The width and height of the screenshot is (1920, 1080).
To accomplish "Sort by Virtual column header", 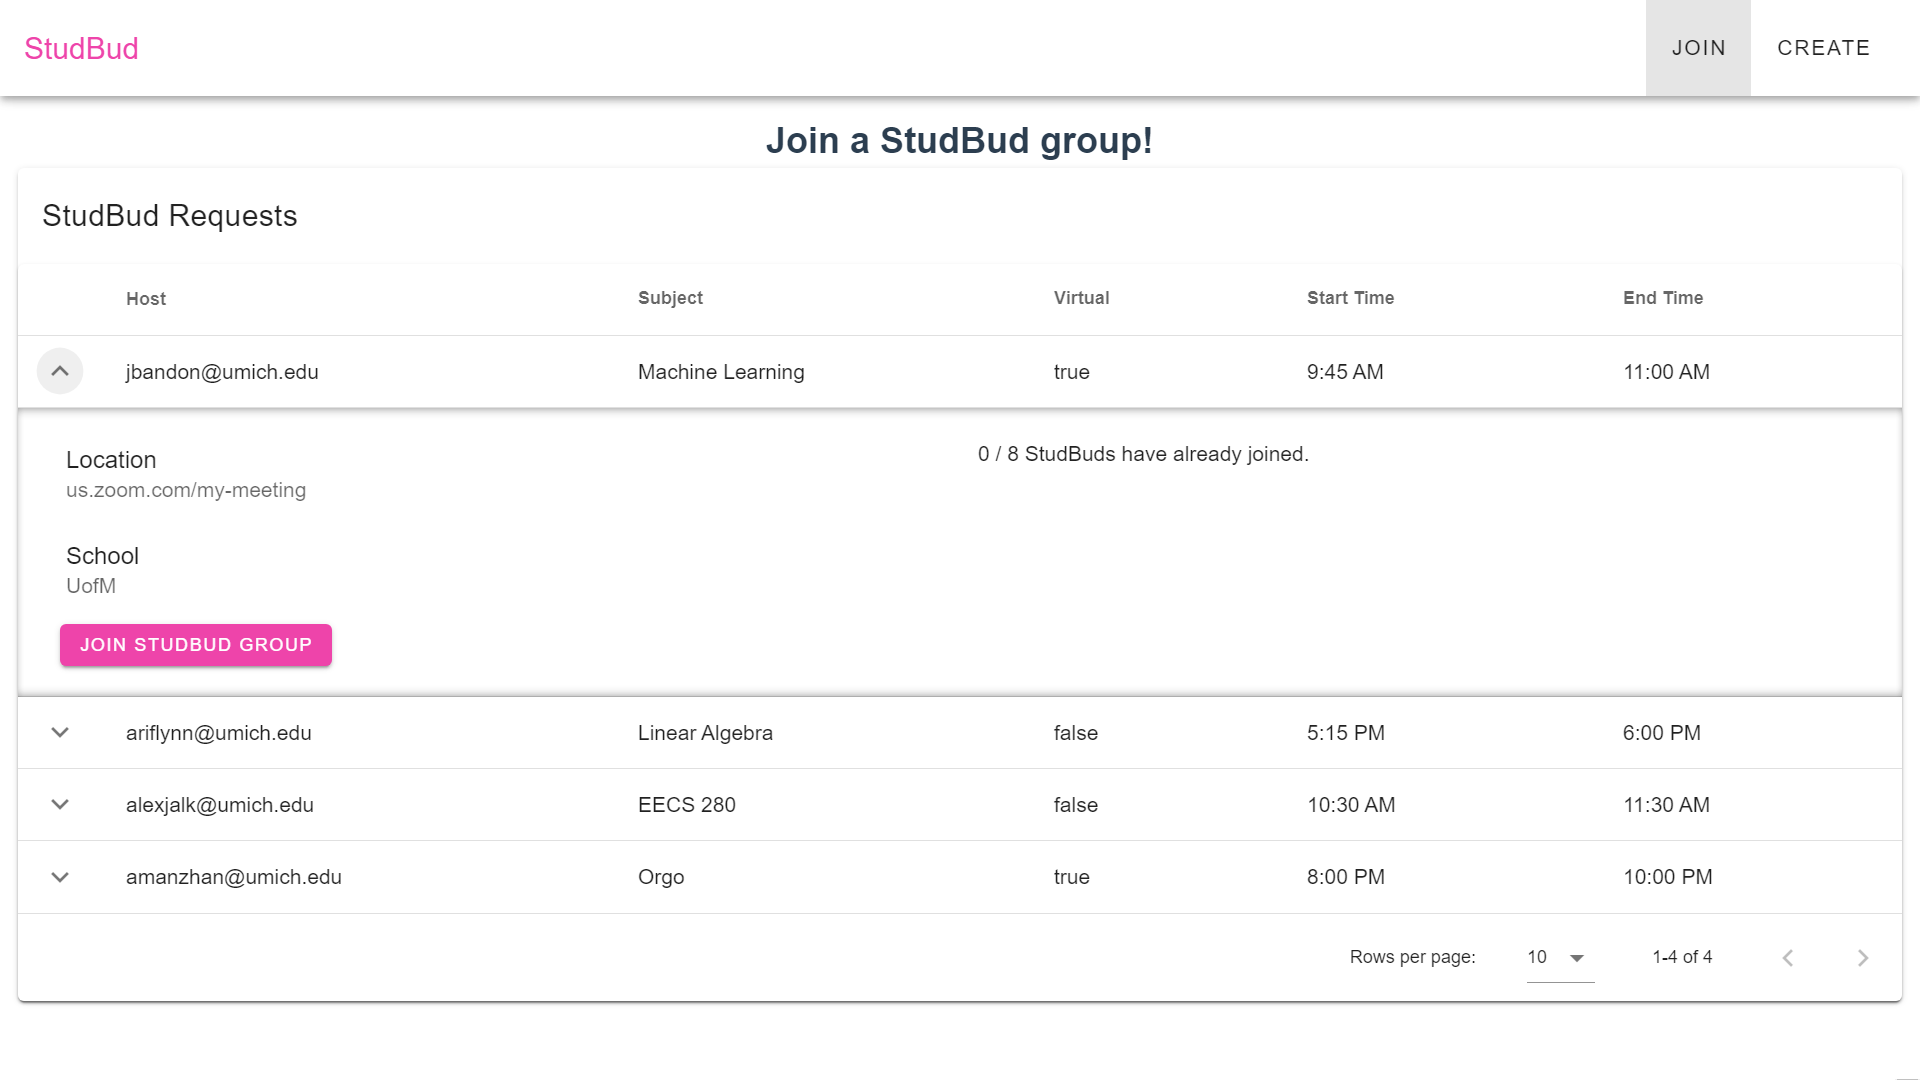I will (x=1081, y=298).
